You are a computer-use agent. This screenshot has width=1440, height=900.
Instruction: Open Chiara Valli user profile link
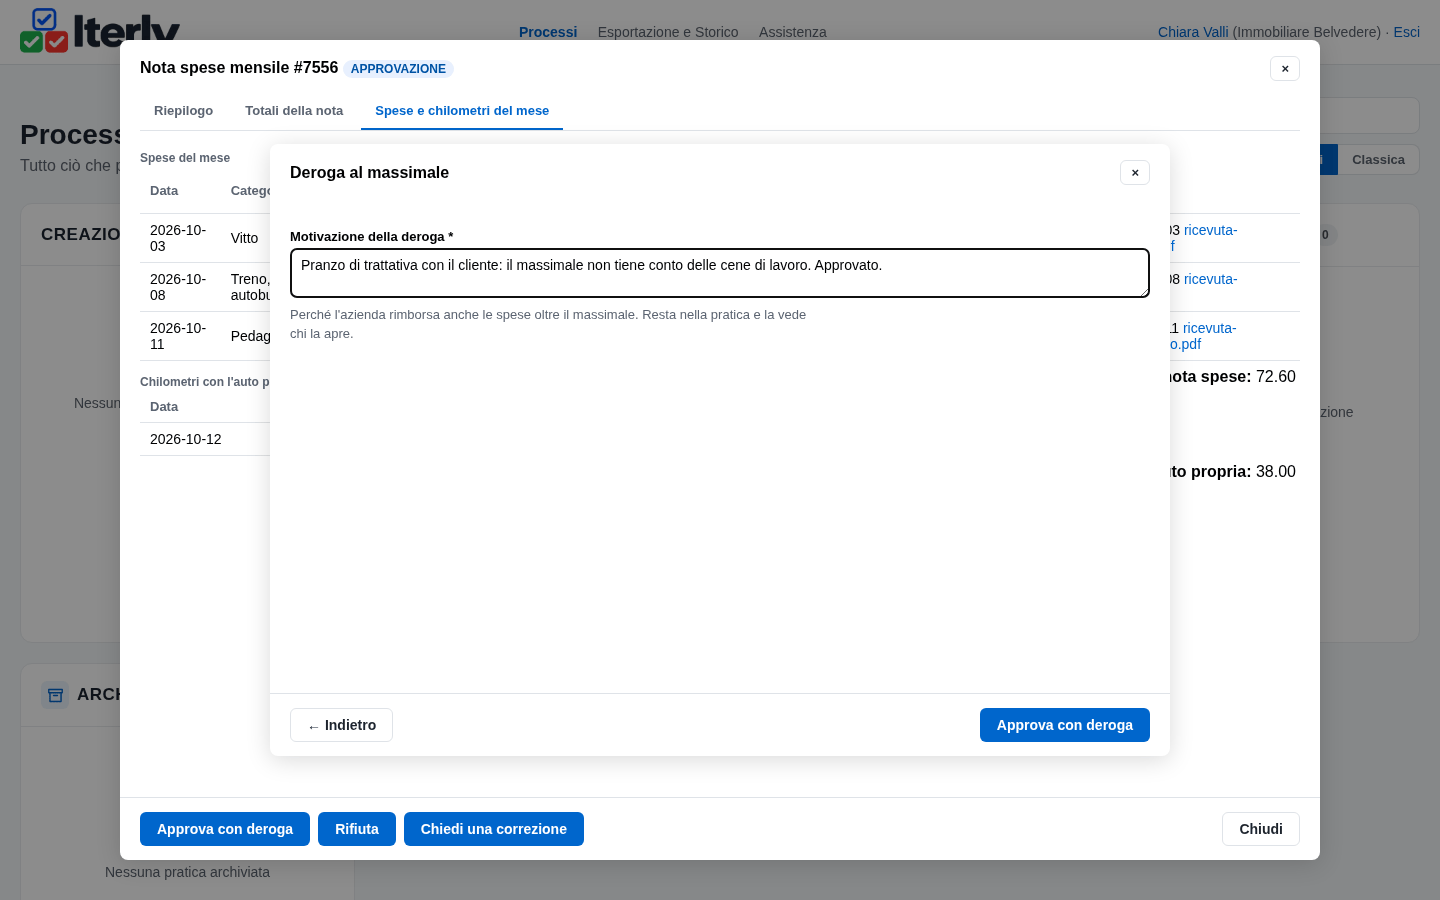point(1193,32)
